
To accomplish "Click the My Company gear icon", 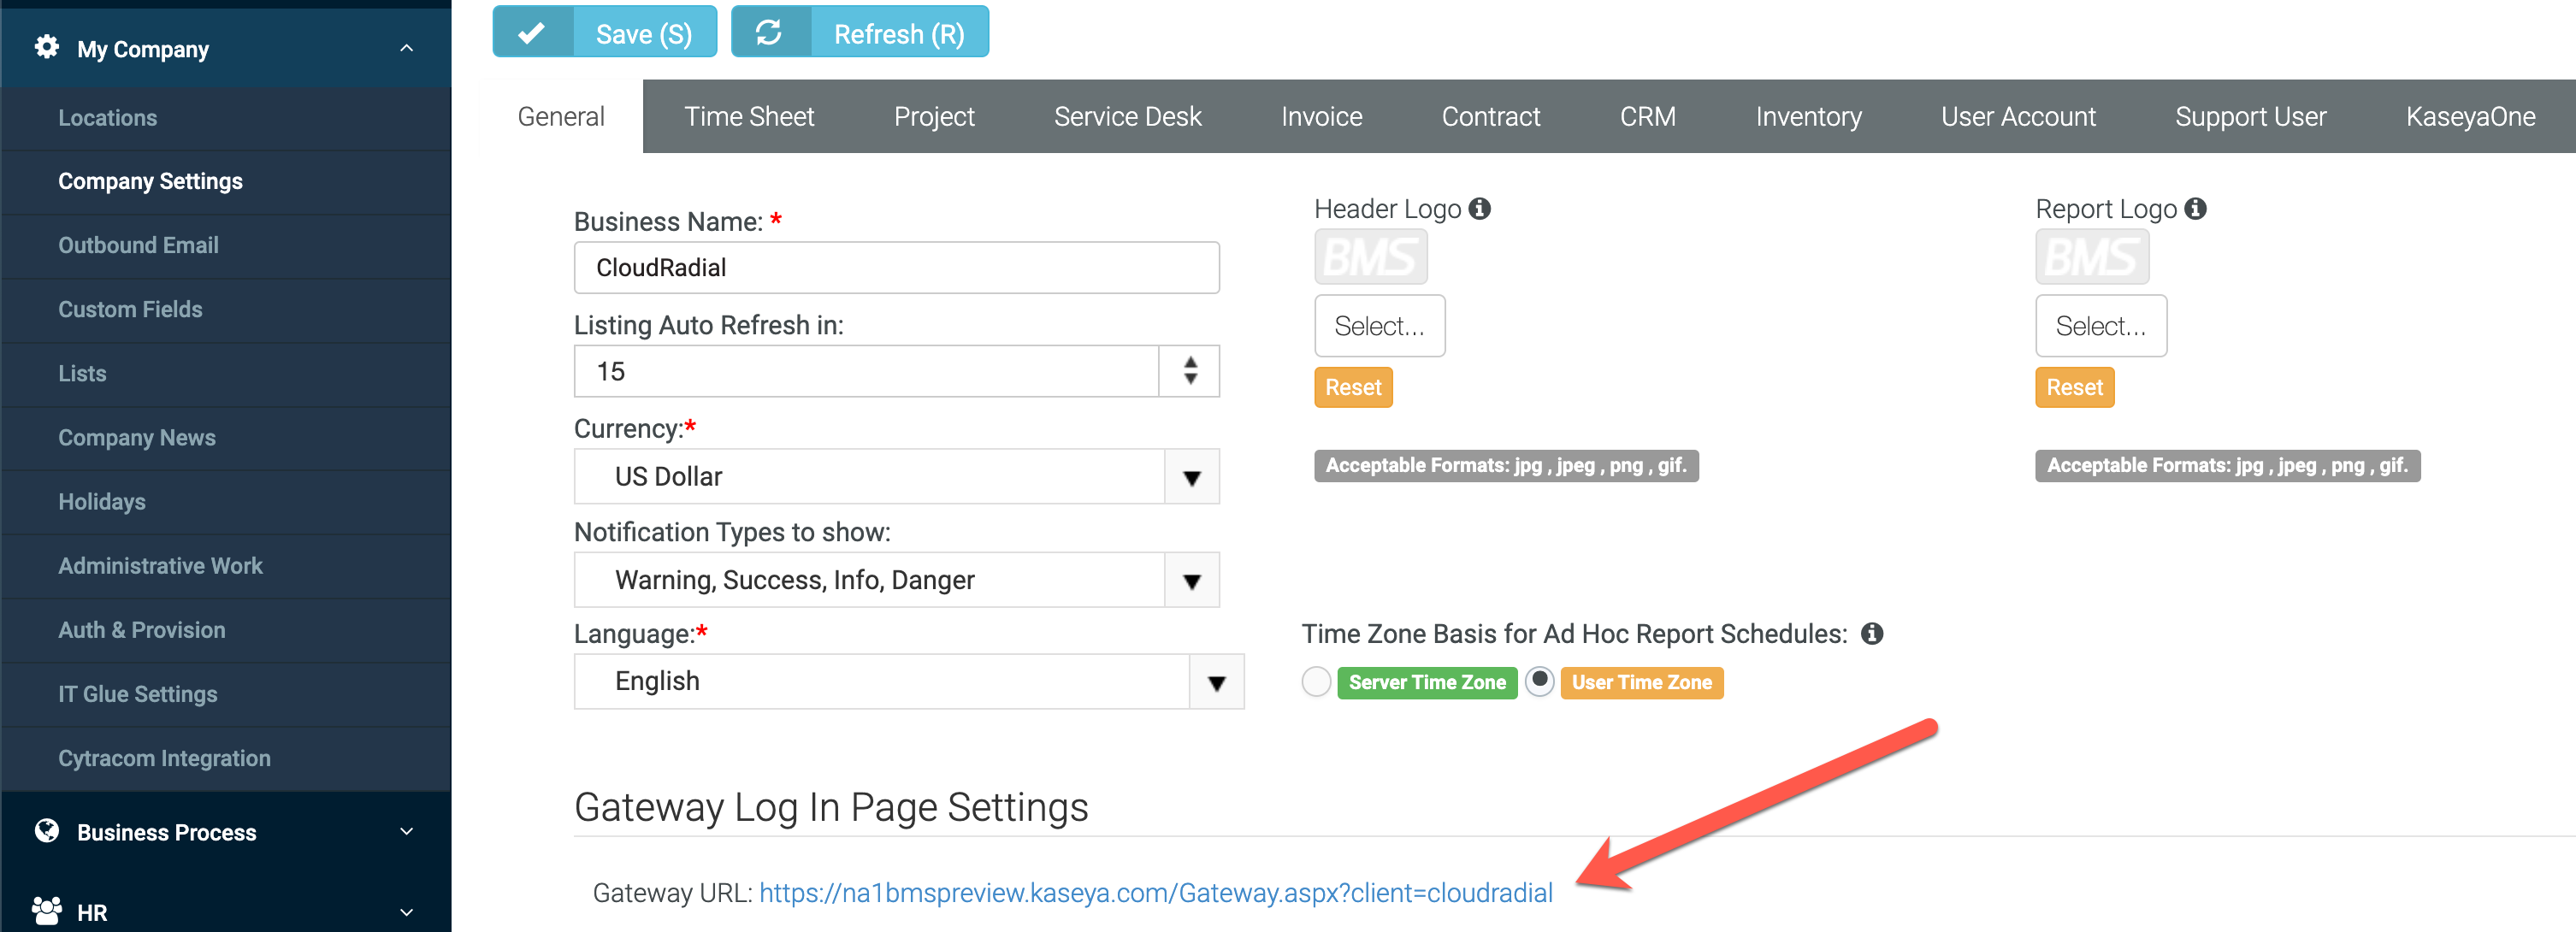I will 46,47.
